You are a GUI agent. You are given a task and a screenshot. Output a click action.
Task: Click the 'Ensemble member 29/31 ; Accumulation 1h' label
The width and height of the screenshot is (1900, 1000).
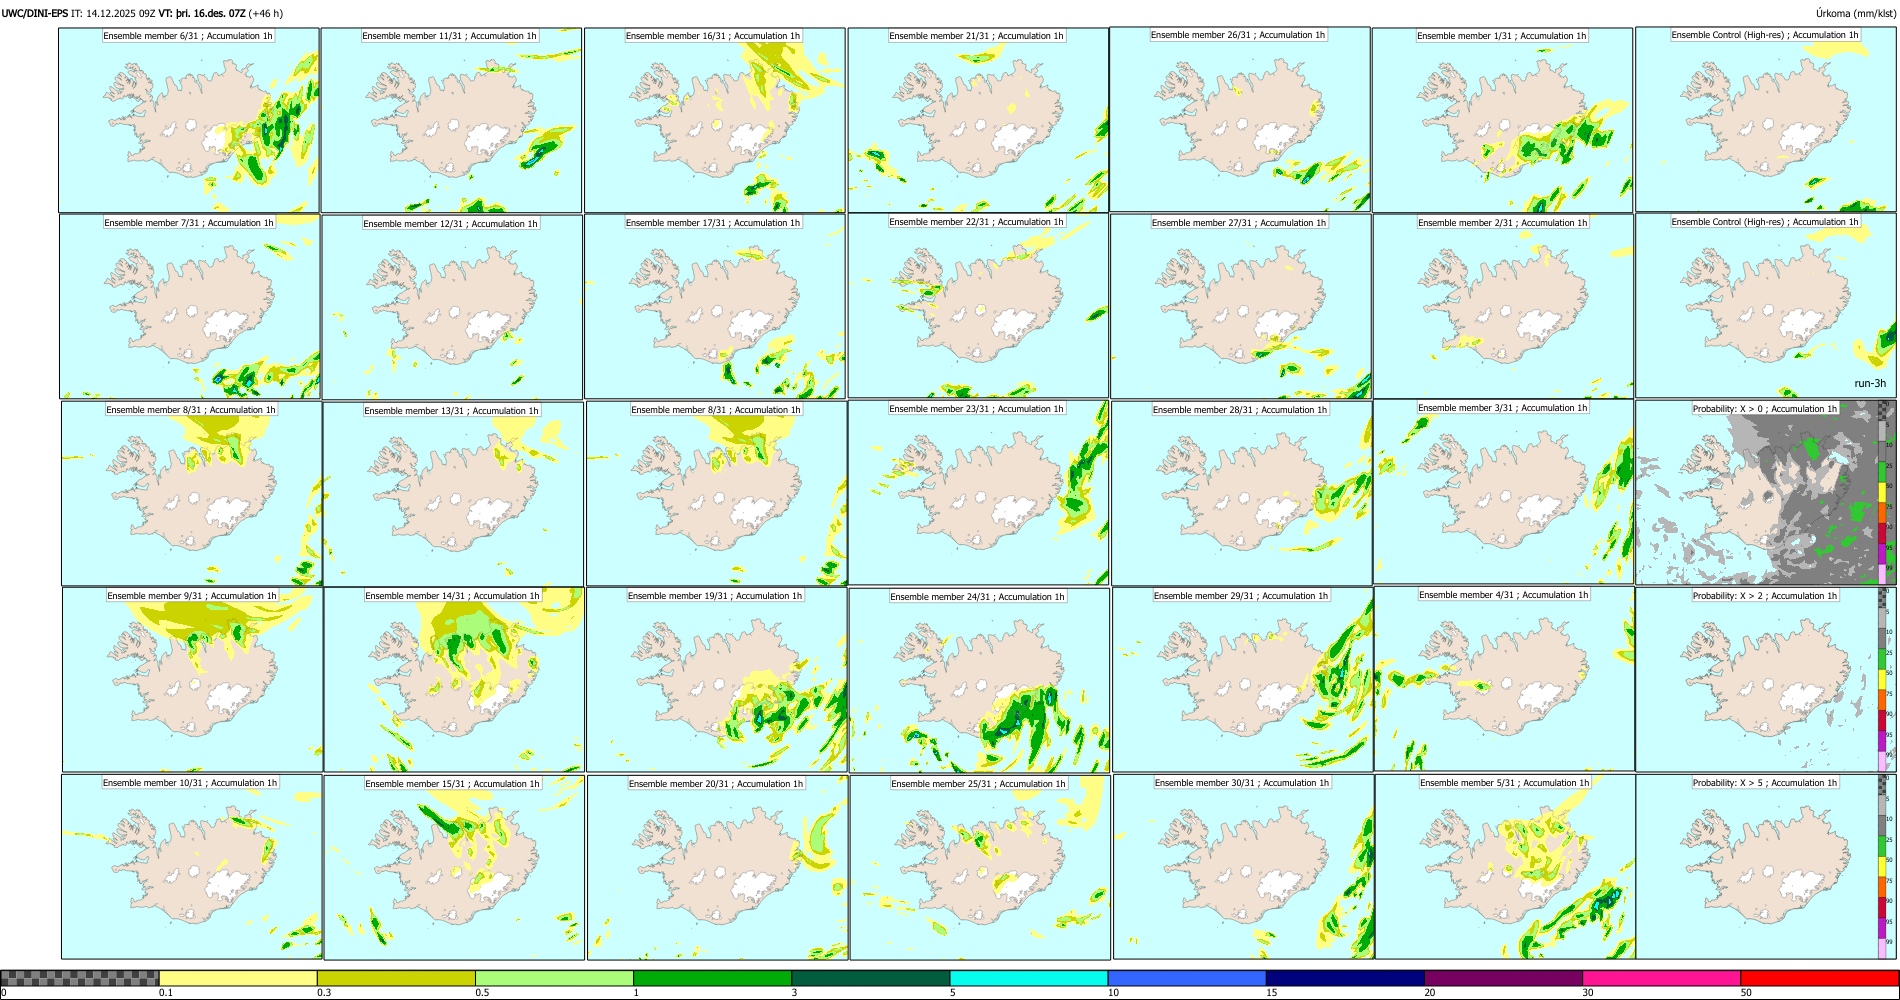(1241, 596)
